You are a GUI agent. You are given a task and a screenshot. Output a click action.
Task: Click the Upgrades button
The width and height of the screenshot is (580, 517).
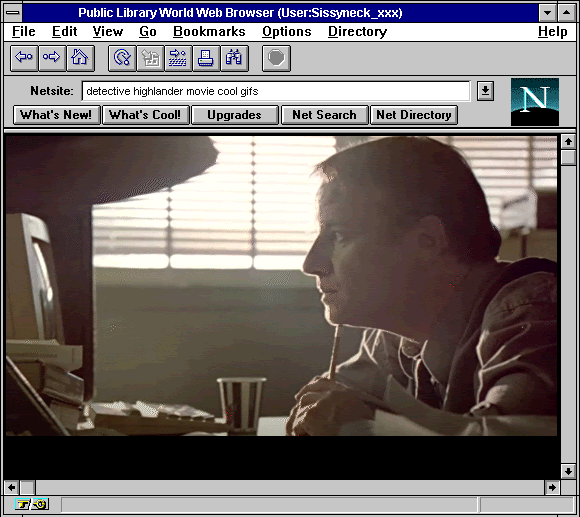coord(235,115)
